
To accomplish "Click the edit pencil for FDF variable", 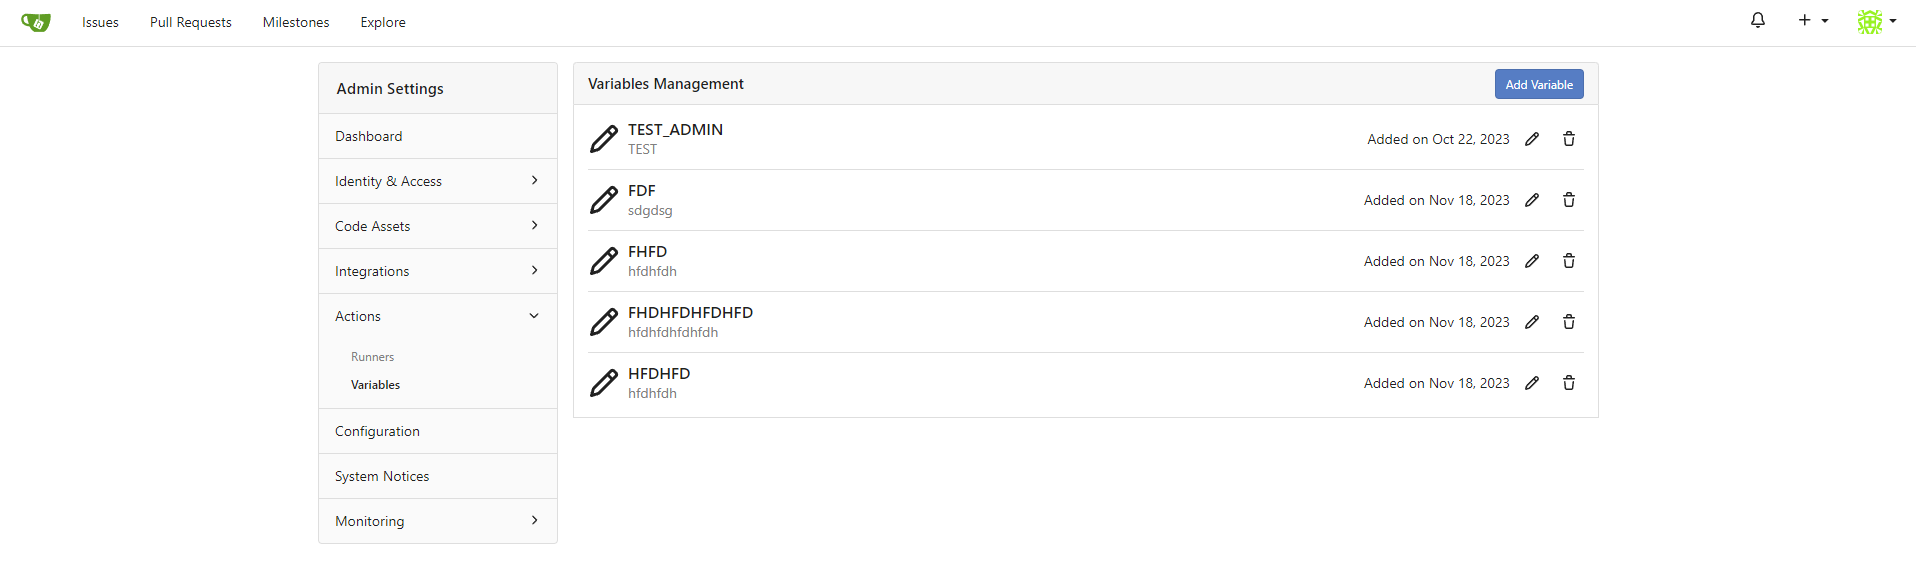I will click(1532, 200).
